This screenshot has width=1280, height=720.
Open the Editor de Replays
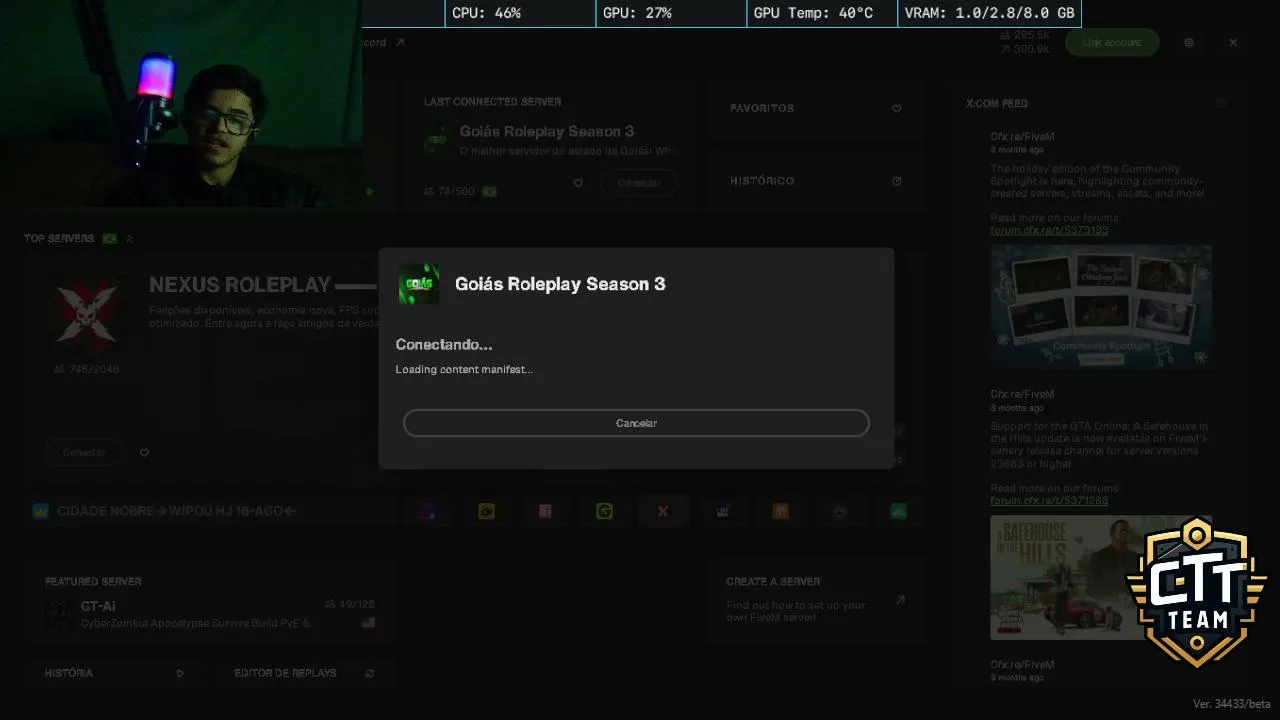pyautogui.click(x=305, y=673)
